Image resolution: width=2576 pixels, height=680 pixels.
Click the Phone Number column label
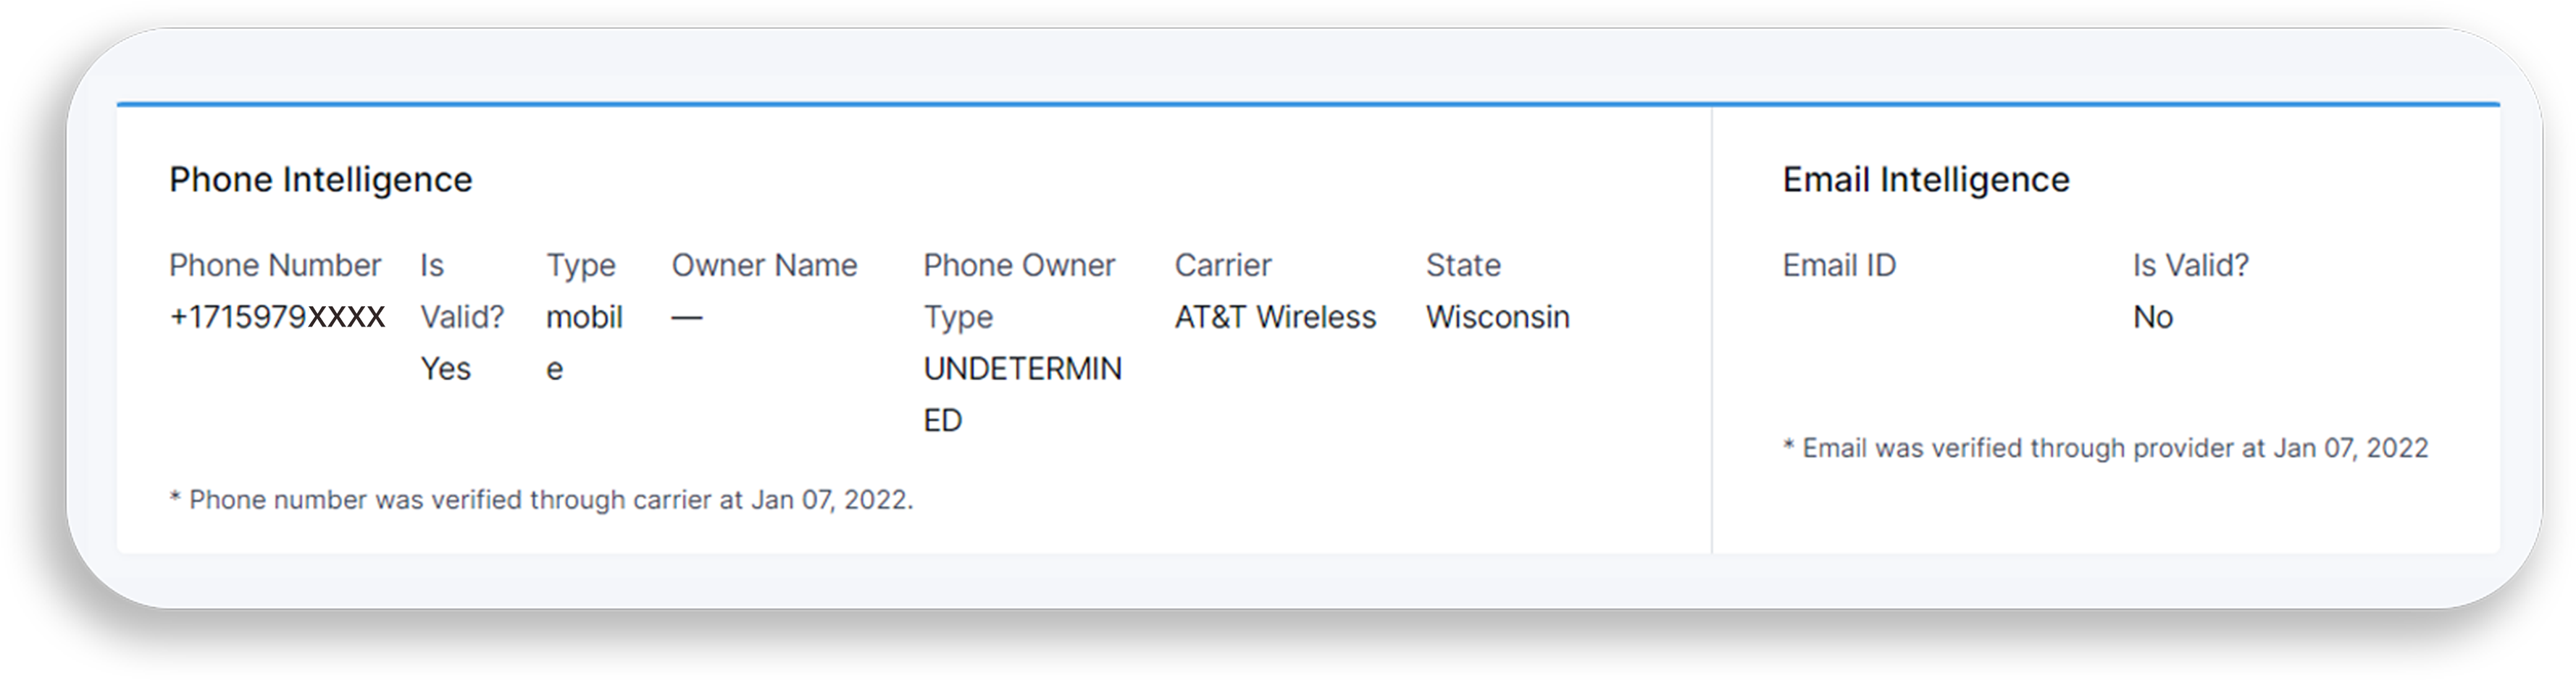275,265
